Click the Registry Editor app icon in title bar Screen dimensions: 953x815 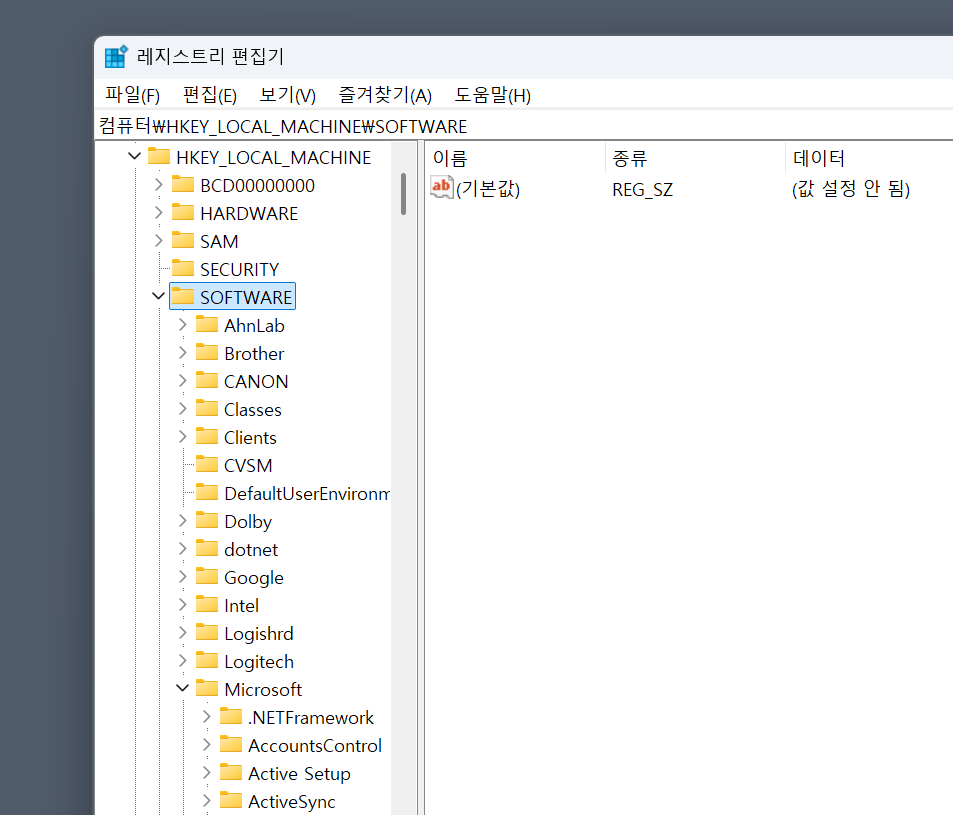click(115, 57)
